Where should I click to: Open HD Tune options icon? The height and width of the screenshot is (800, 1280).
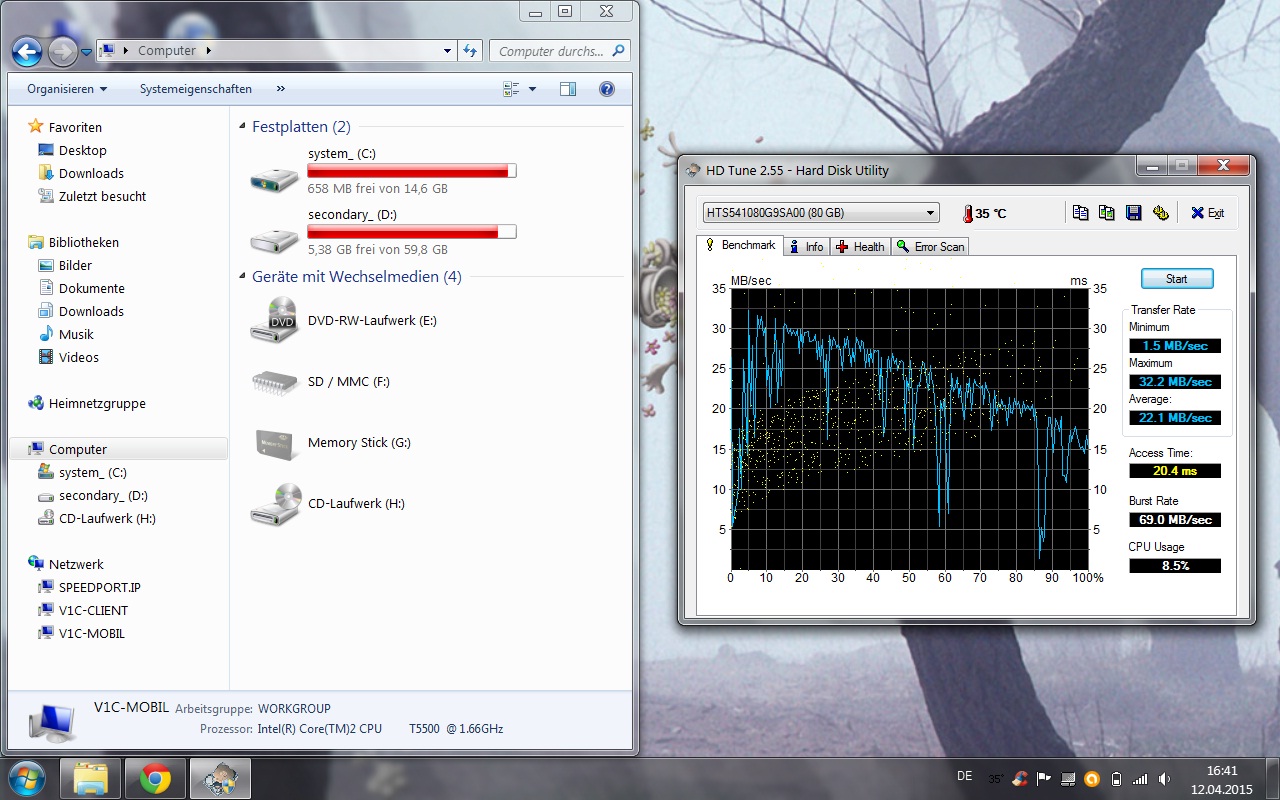point(1160,213)
